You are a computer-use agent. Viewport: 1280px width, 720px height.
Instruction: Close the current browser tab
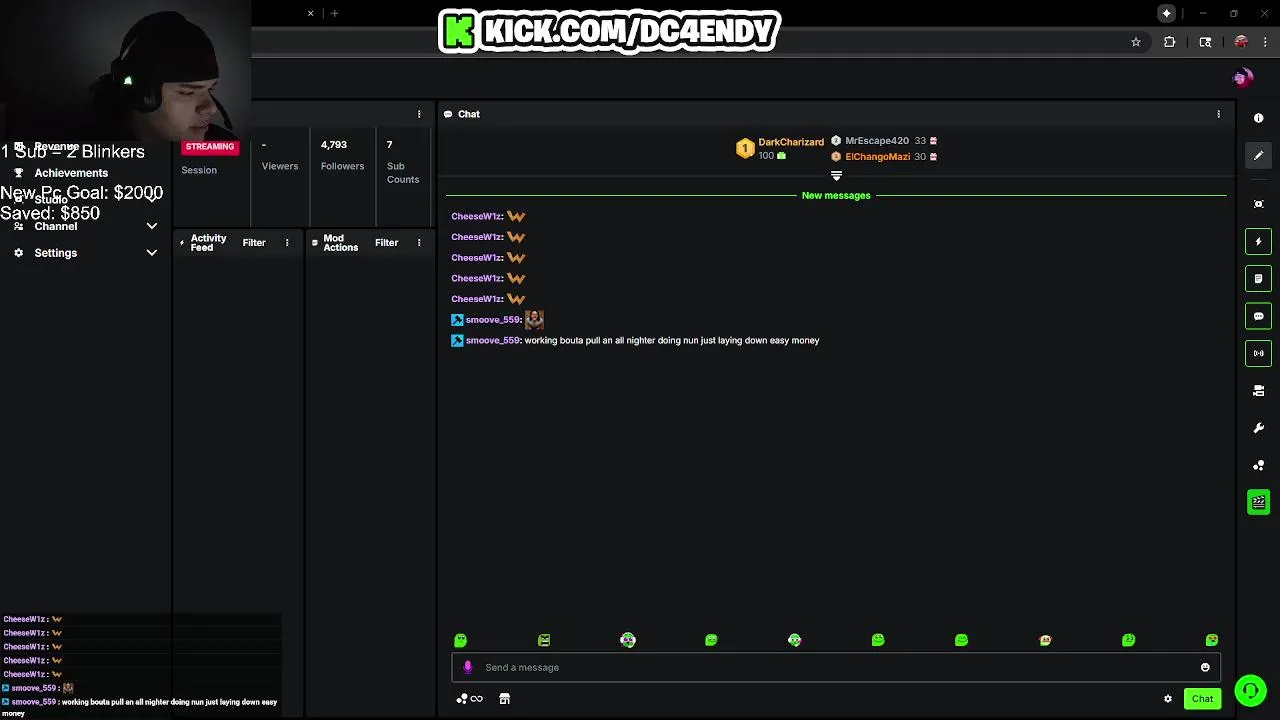[310, 14]
